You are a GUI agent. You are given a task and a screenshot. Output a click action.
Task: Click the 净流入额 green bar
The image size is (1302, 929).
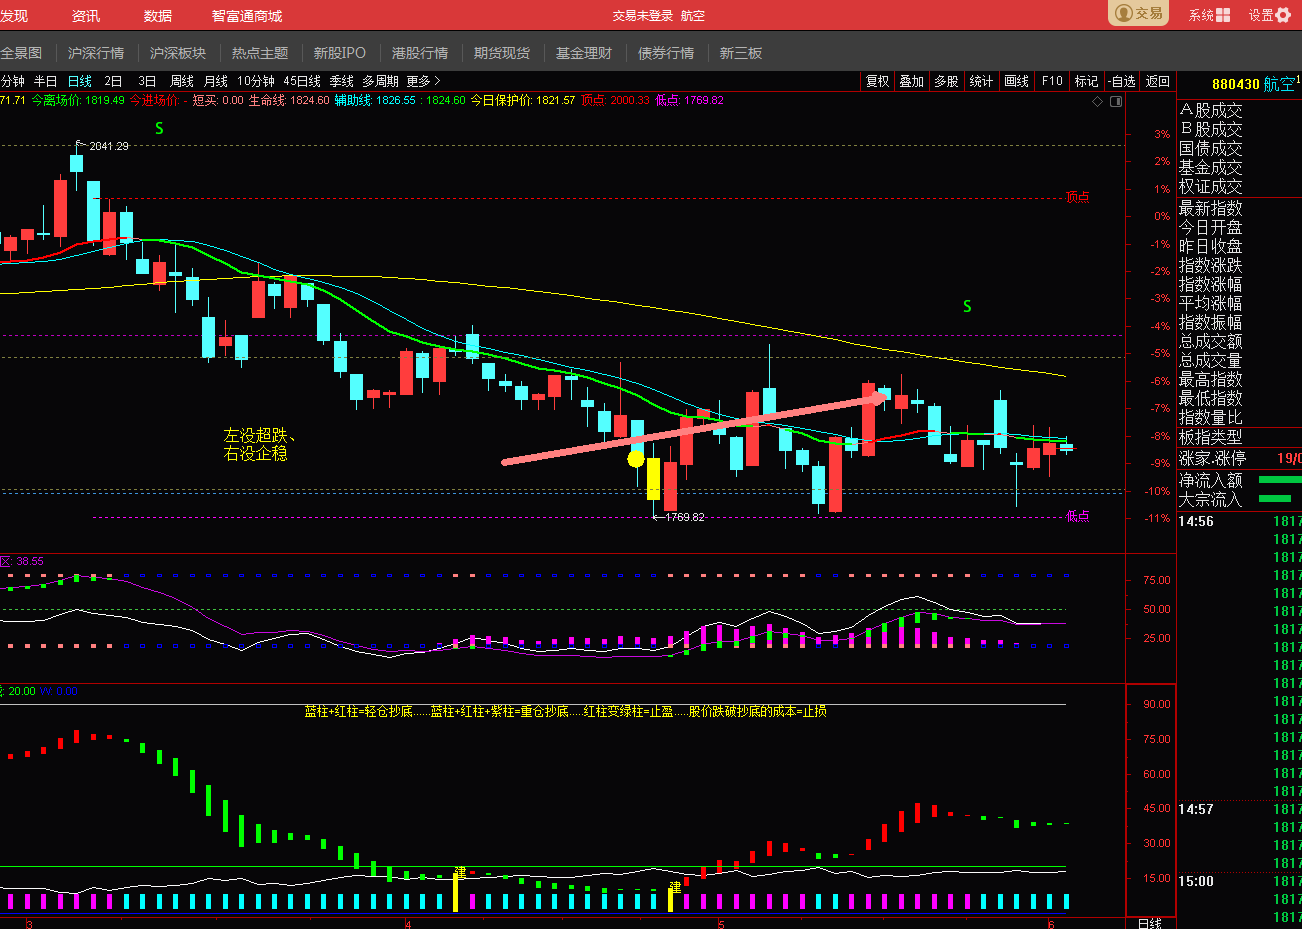(1280, 480)
